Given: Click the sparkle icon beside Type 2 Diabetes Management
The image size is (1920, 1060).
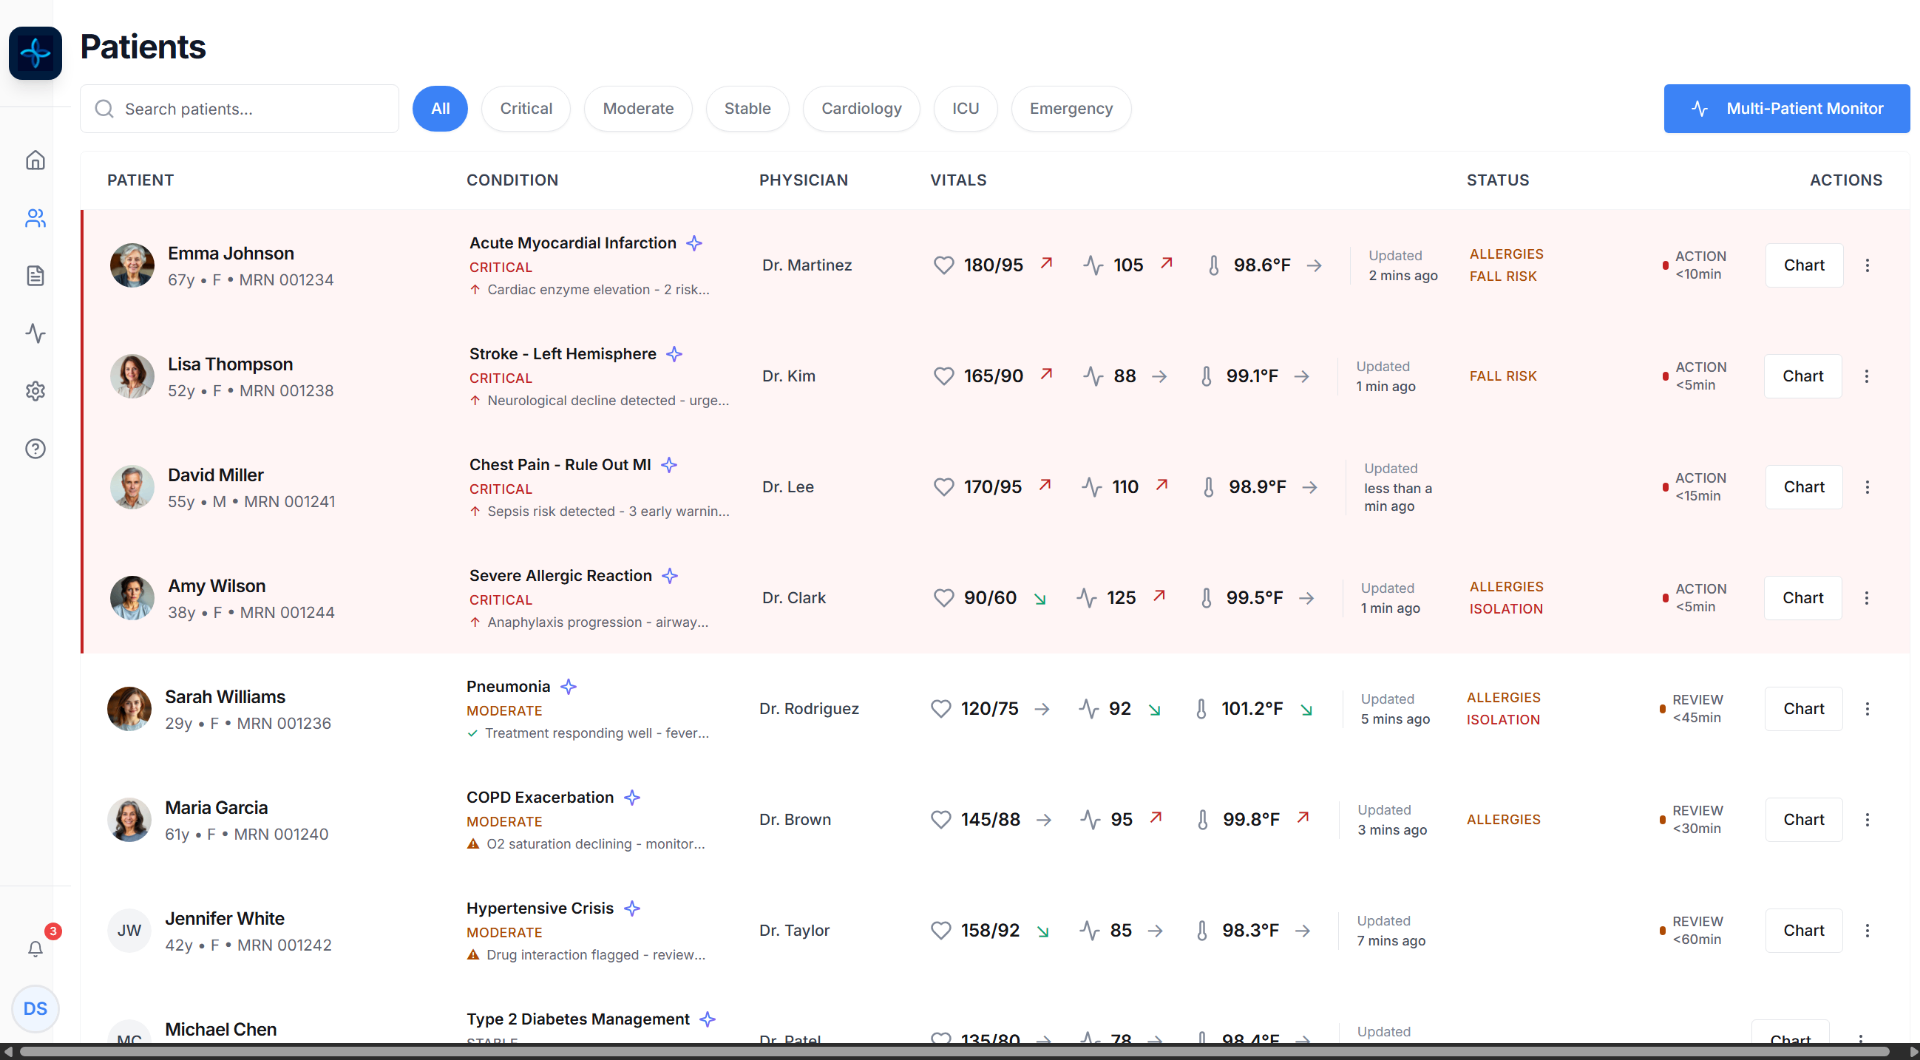Looking at the screenshot, I should pos(708,1019).
